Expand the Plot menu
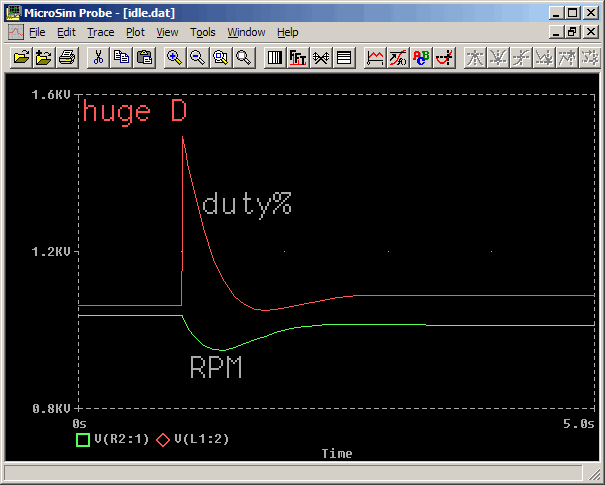 pos(135,32)
